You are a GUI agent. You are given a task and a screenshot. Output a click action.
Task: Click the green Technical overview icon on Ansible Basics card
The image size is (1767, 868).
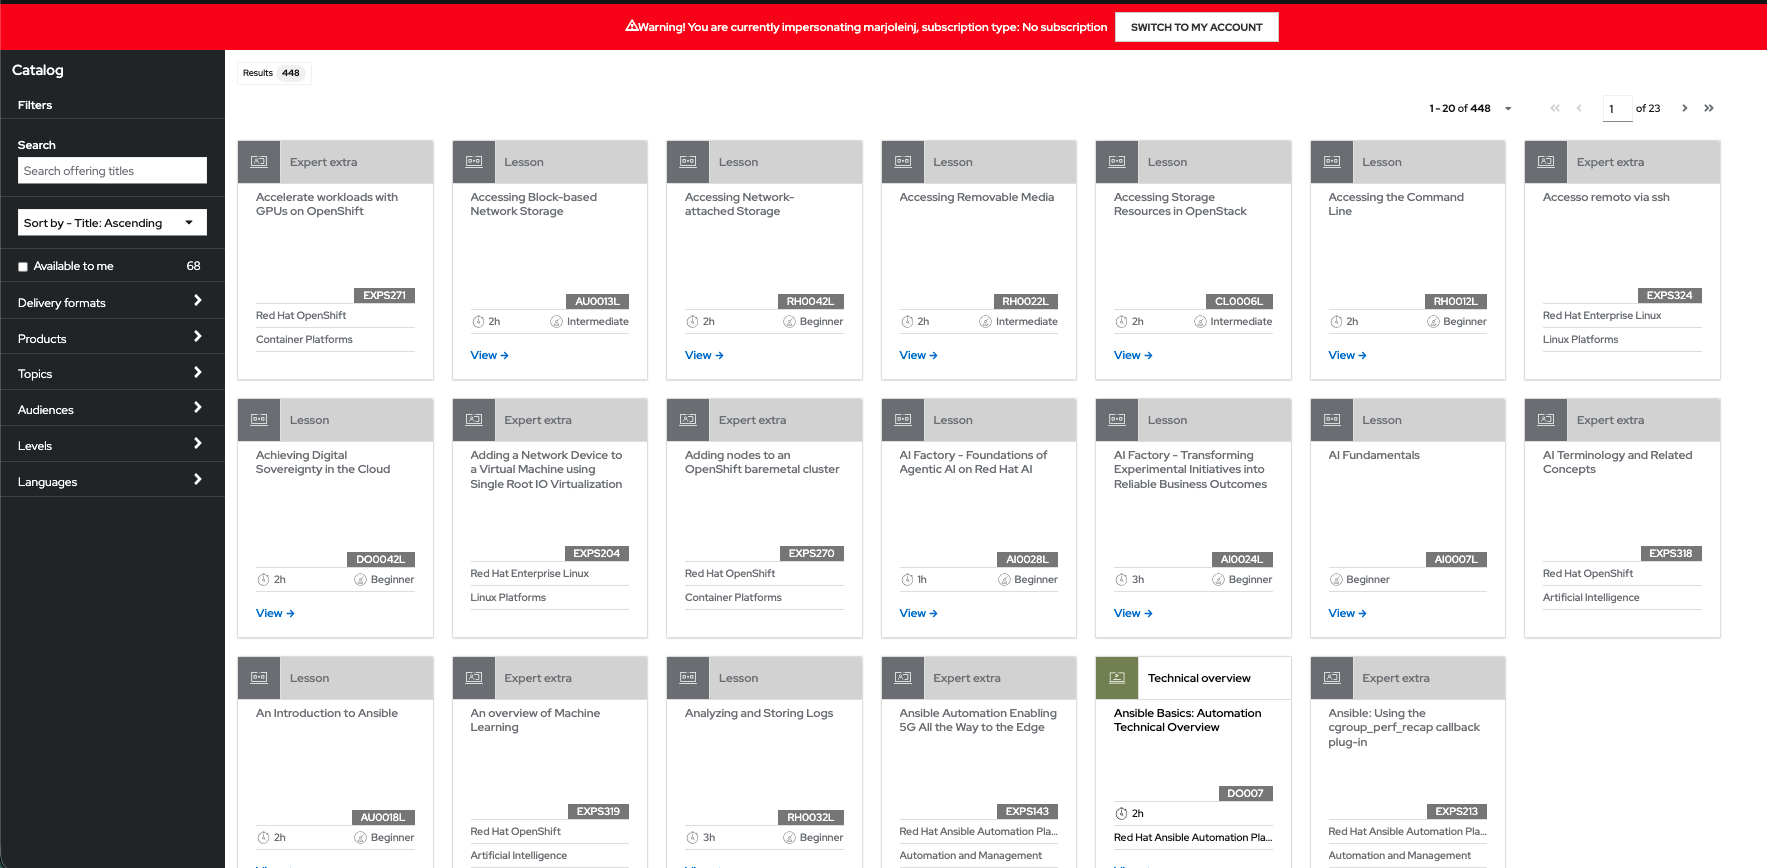pos(1117,678)
